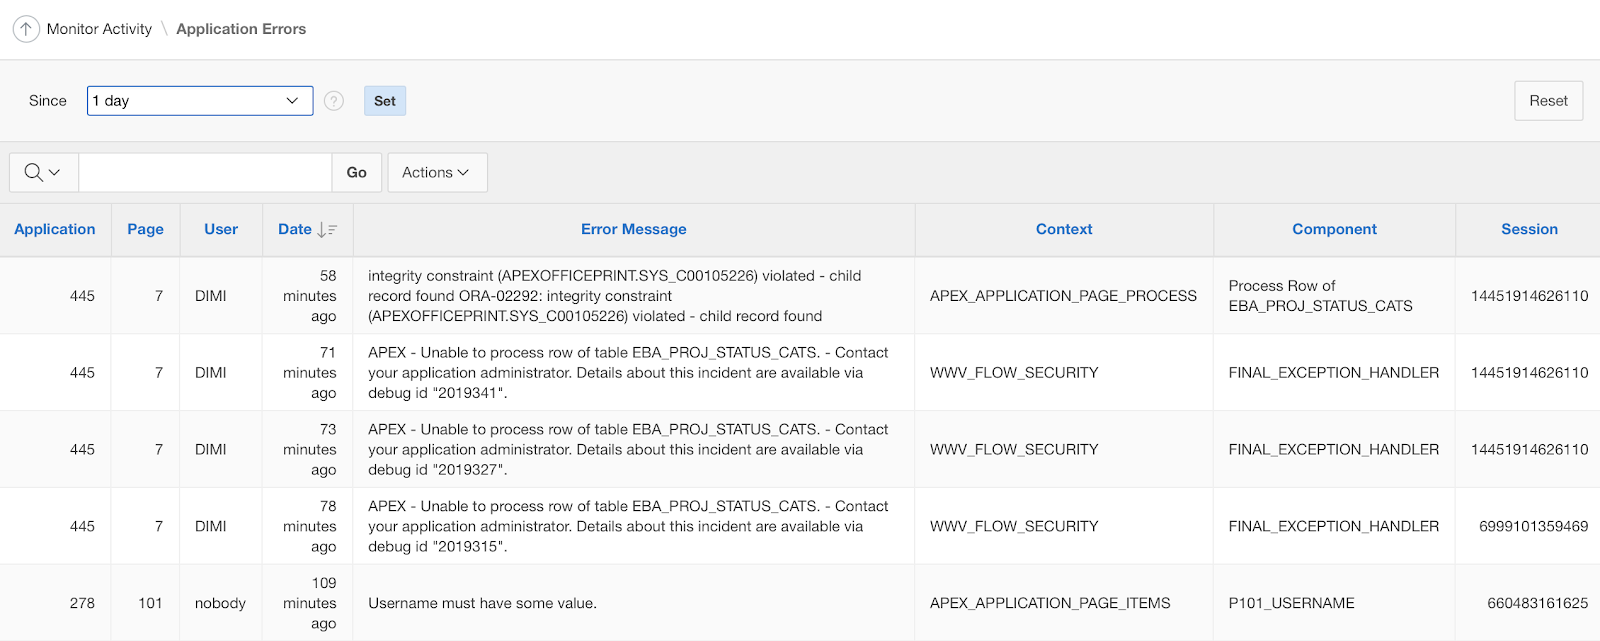Click APEX_APPLICATION_PAGE_ITEMS context cell
The height and width of the screenshot is (641, 1600).
(x=1050, y=603)
